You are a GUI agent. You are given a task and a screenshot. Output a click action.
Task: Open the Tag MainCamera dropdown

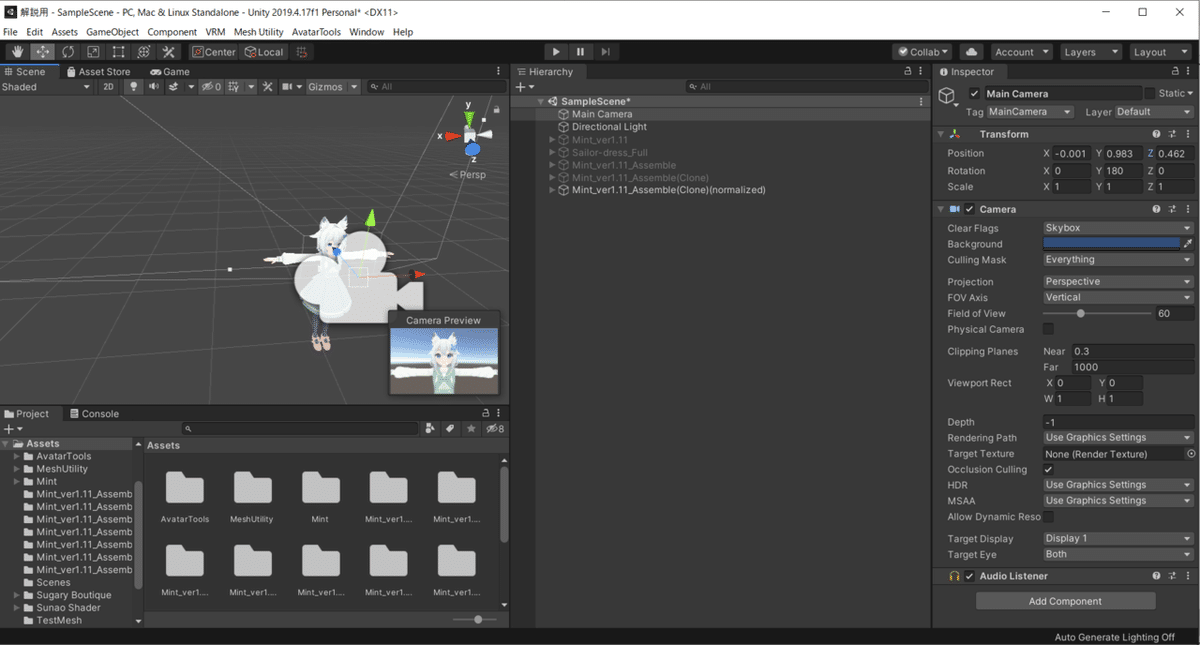pos(1030,112)
